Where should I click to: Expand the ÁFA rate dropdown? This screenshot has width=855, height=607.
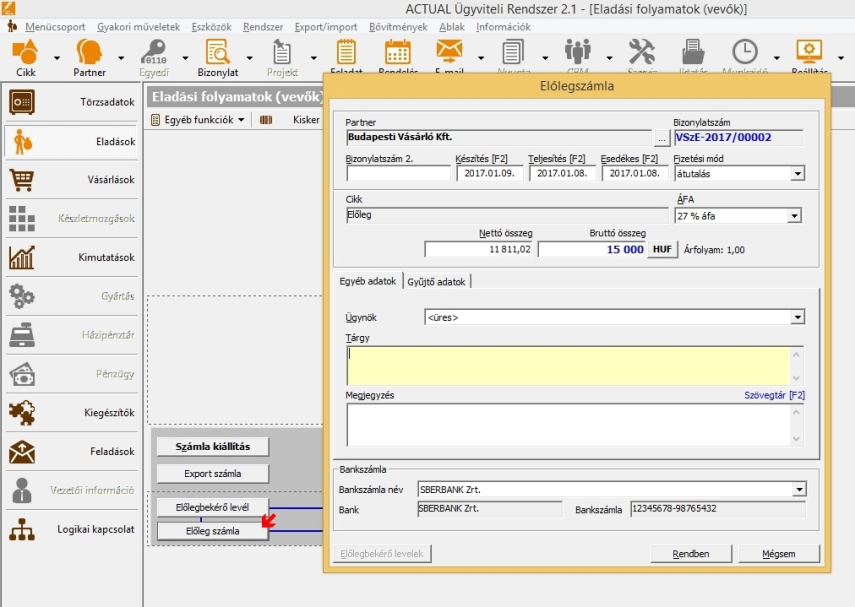point(797,215)
